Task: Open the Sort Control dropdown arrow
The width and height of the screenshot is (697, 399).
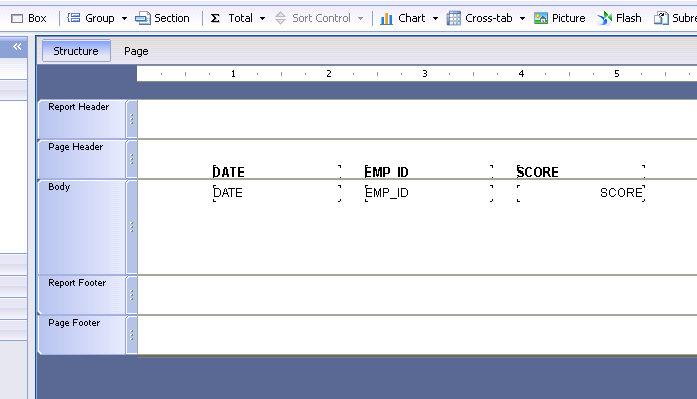Action: [x=361, y=18]
